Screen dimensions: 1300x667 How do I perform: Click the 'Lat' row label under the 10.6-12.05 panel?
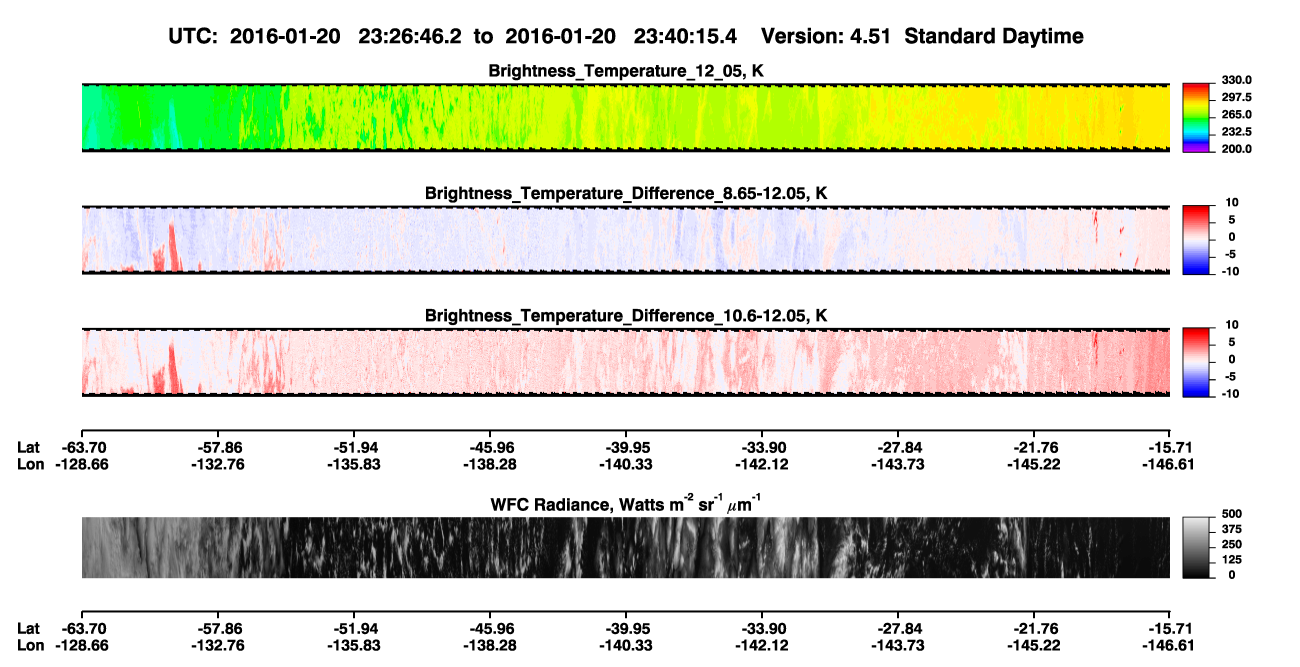tap(29, 447)
